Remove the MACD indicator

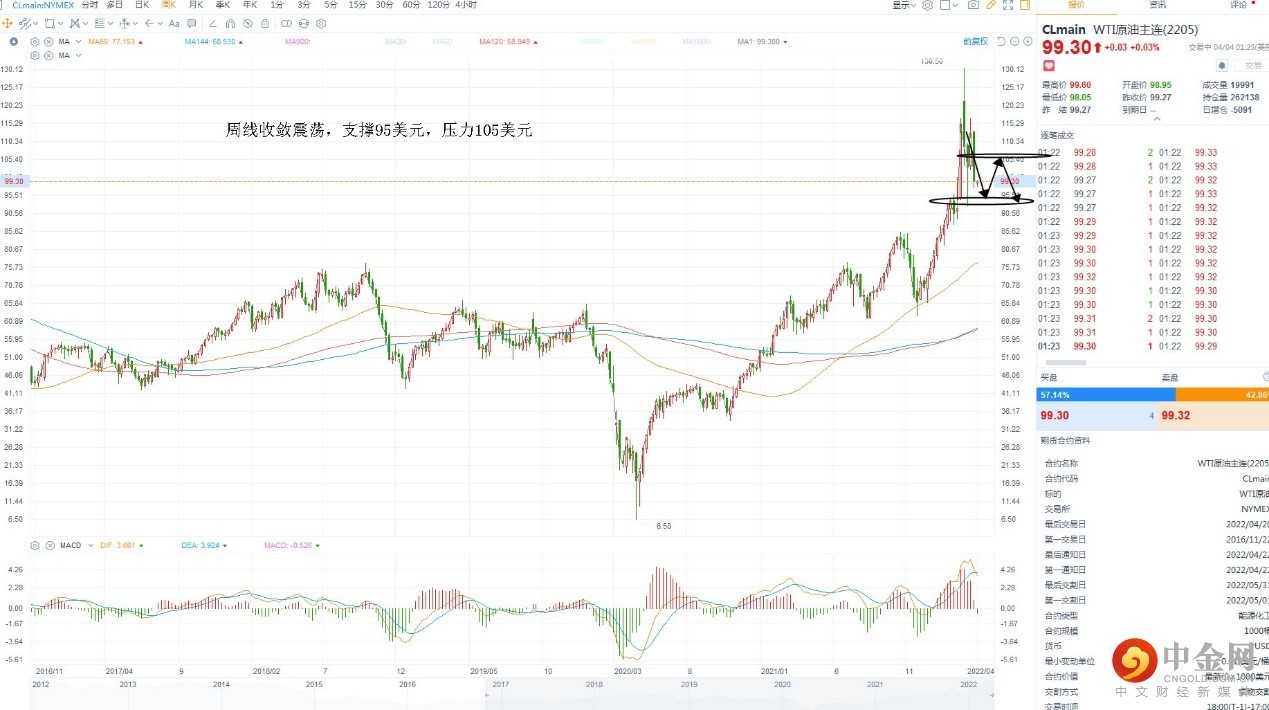tap(50, 545)
